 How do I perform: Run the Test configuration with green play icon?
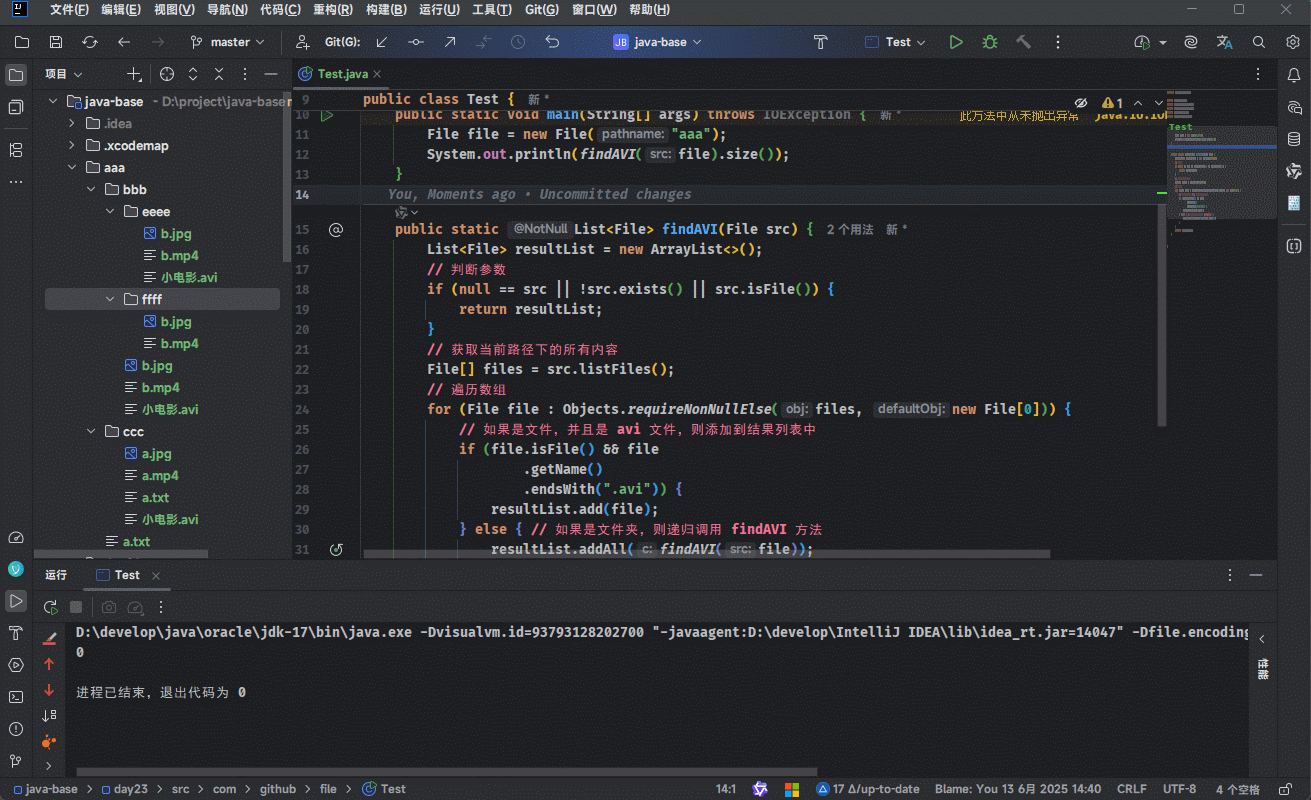[x=956, y=42]
